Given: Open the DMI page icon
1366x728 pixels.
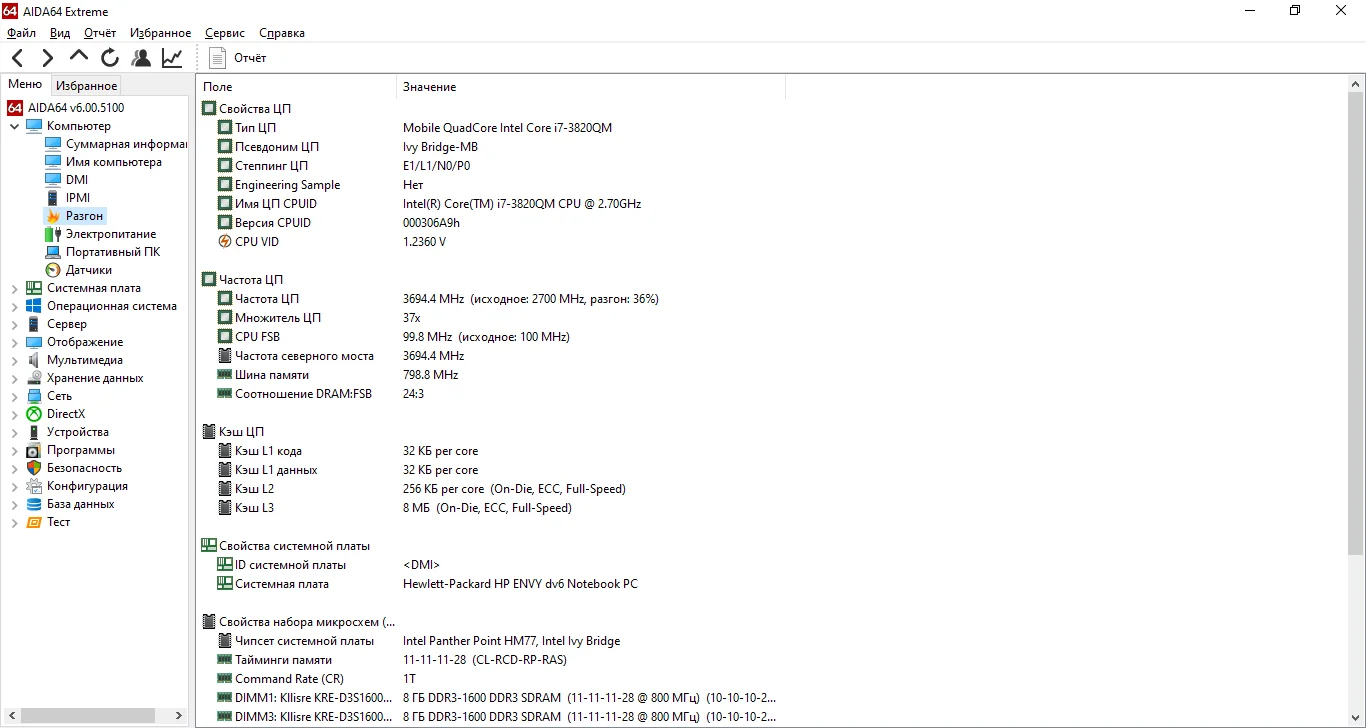Looking at the screenshot, I should [53, 180].
